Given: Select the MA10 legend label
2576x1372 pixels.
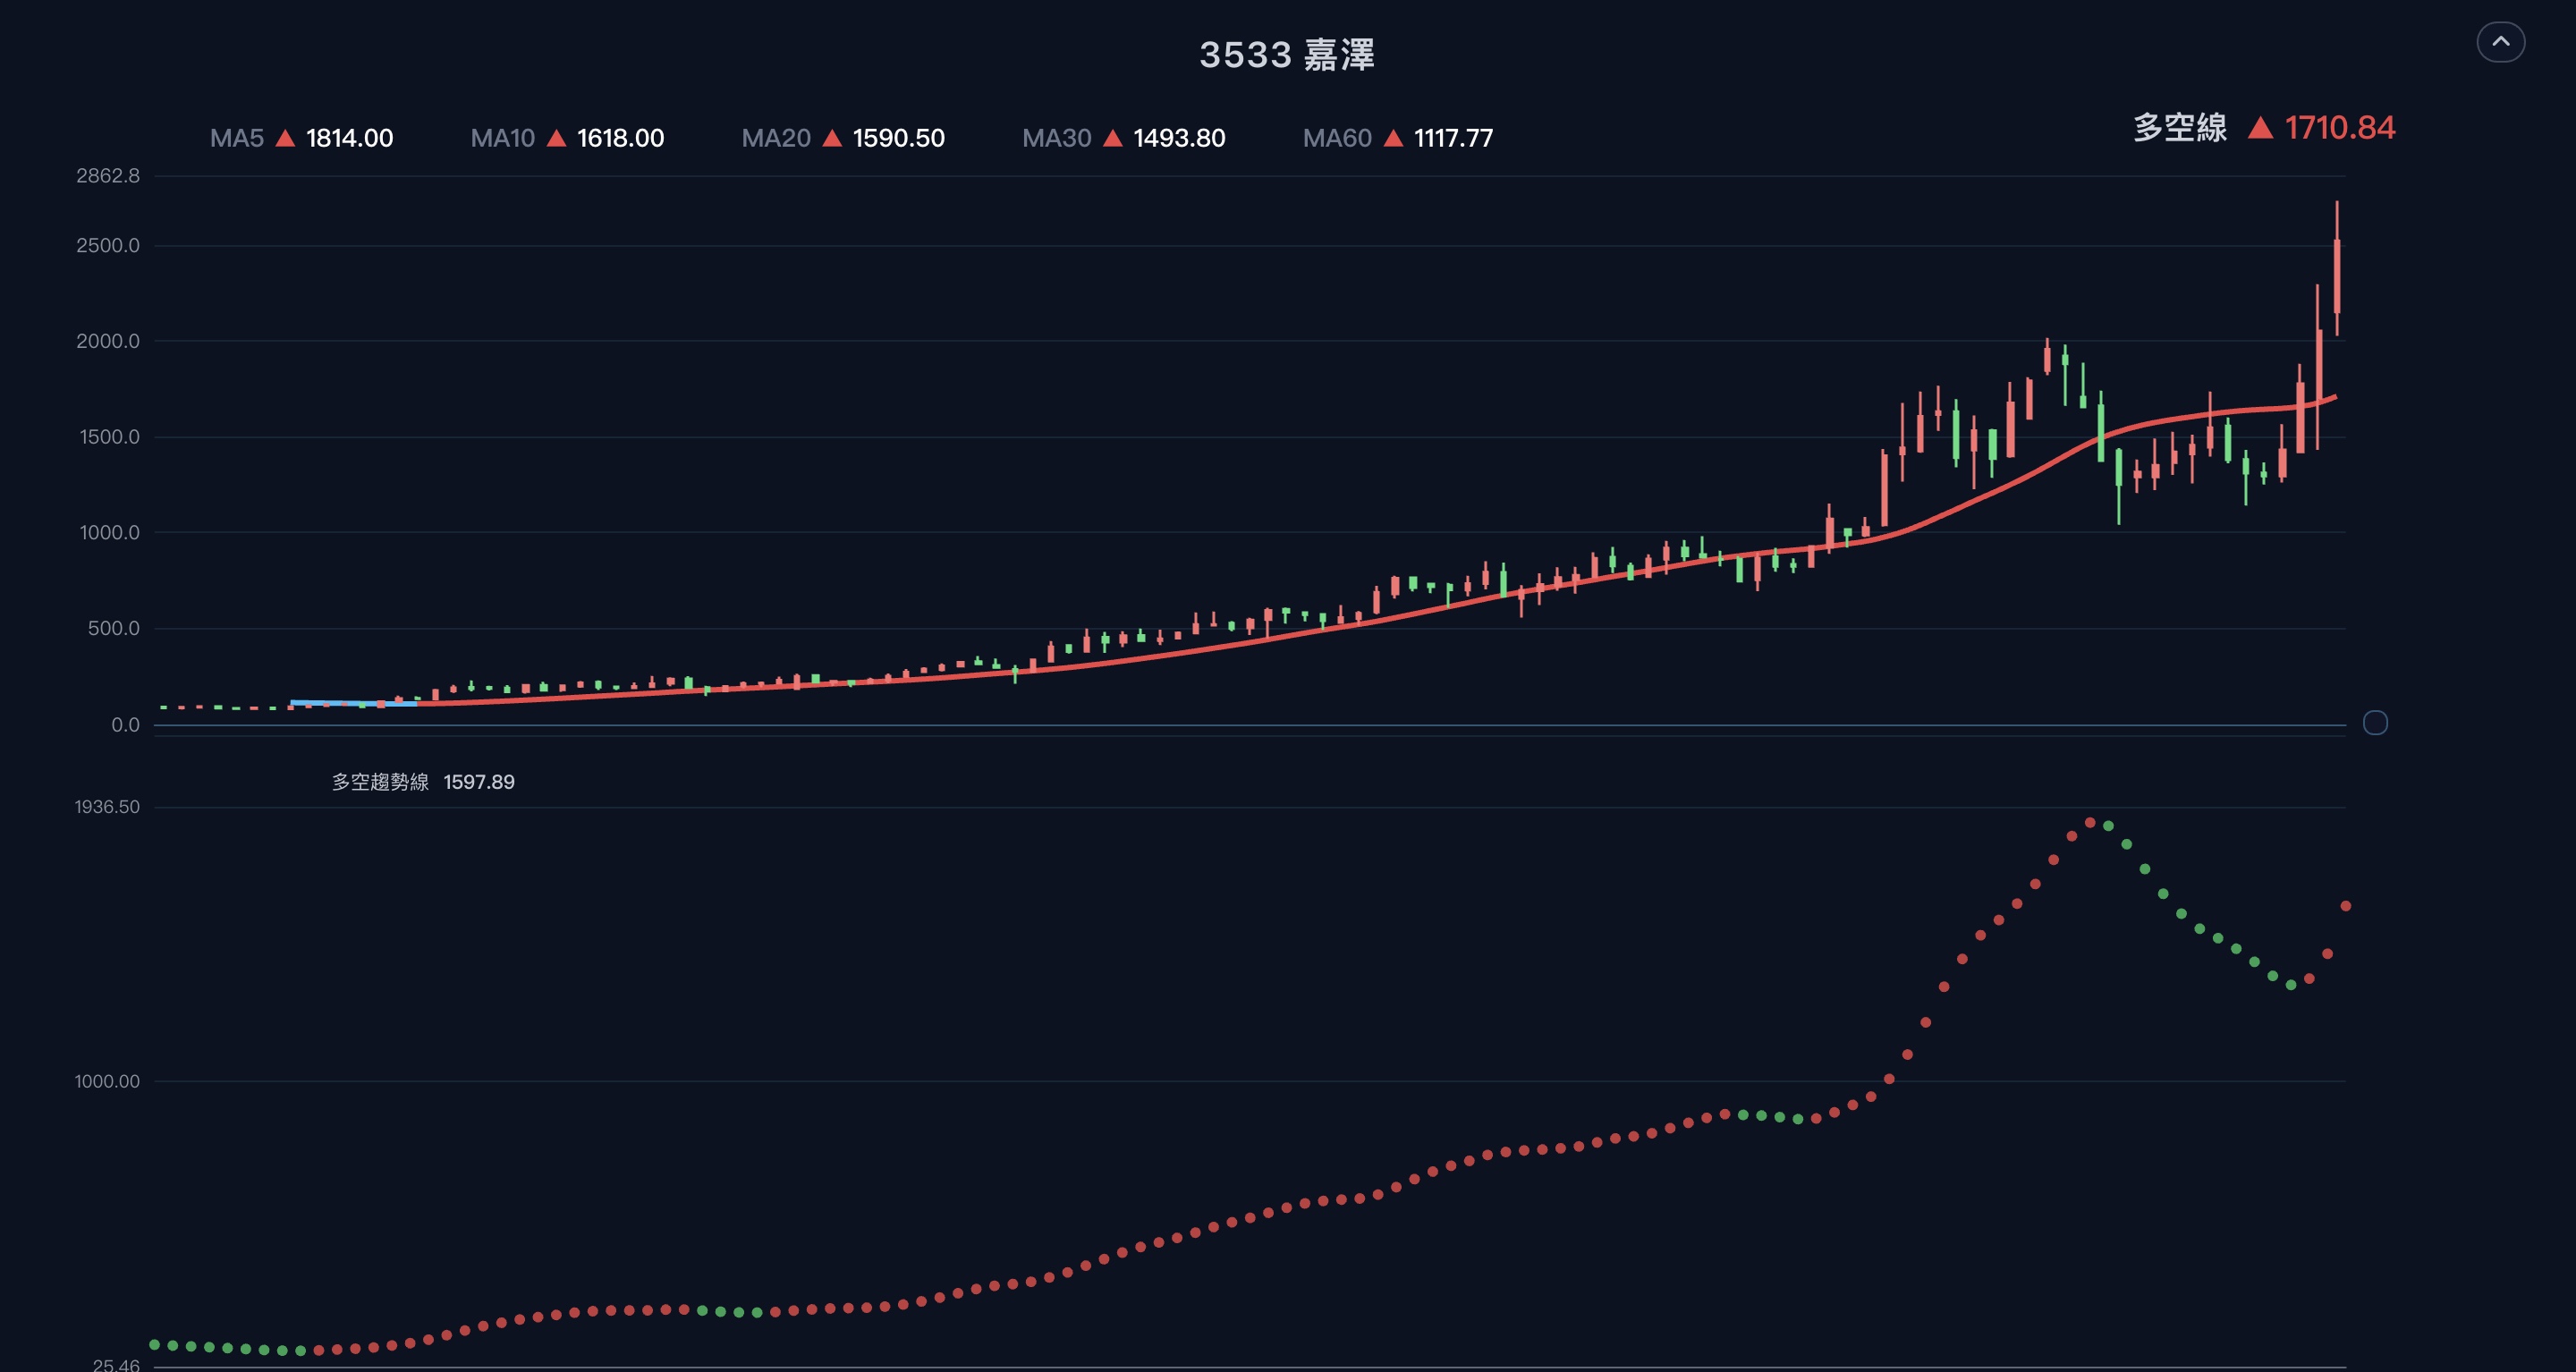Looking at the screenshot, I should tap(503, 138).
